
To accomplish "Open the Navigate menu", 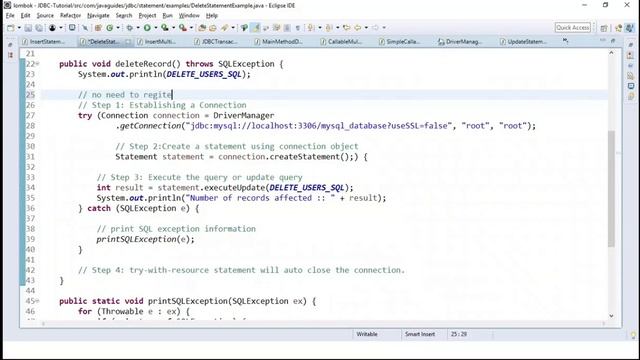I will pos(98,16).
